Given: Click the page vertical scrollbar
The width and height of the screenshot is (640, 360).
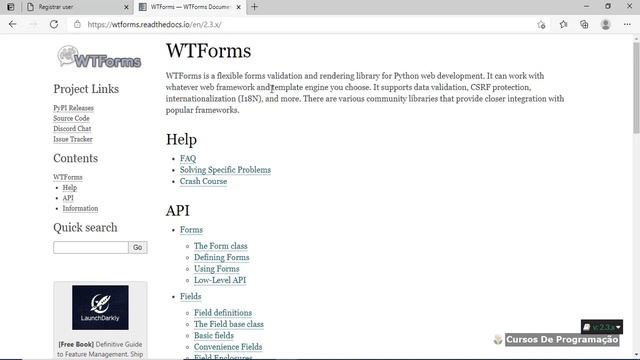Looking at the screenshot, I should click(x=636, y=88).
